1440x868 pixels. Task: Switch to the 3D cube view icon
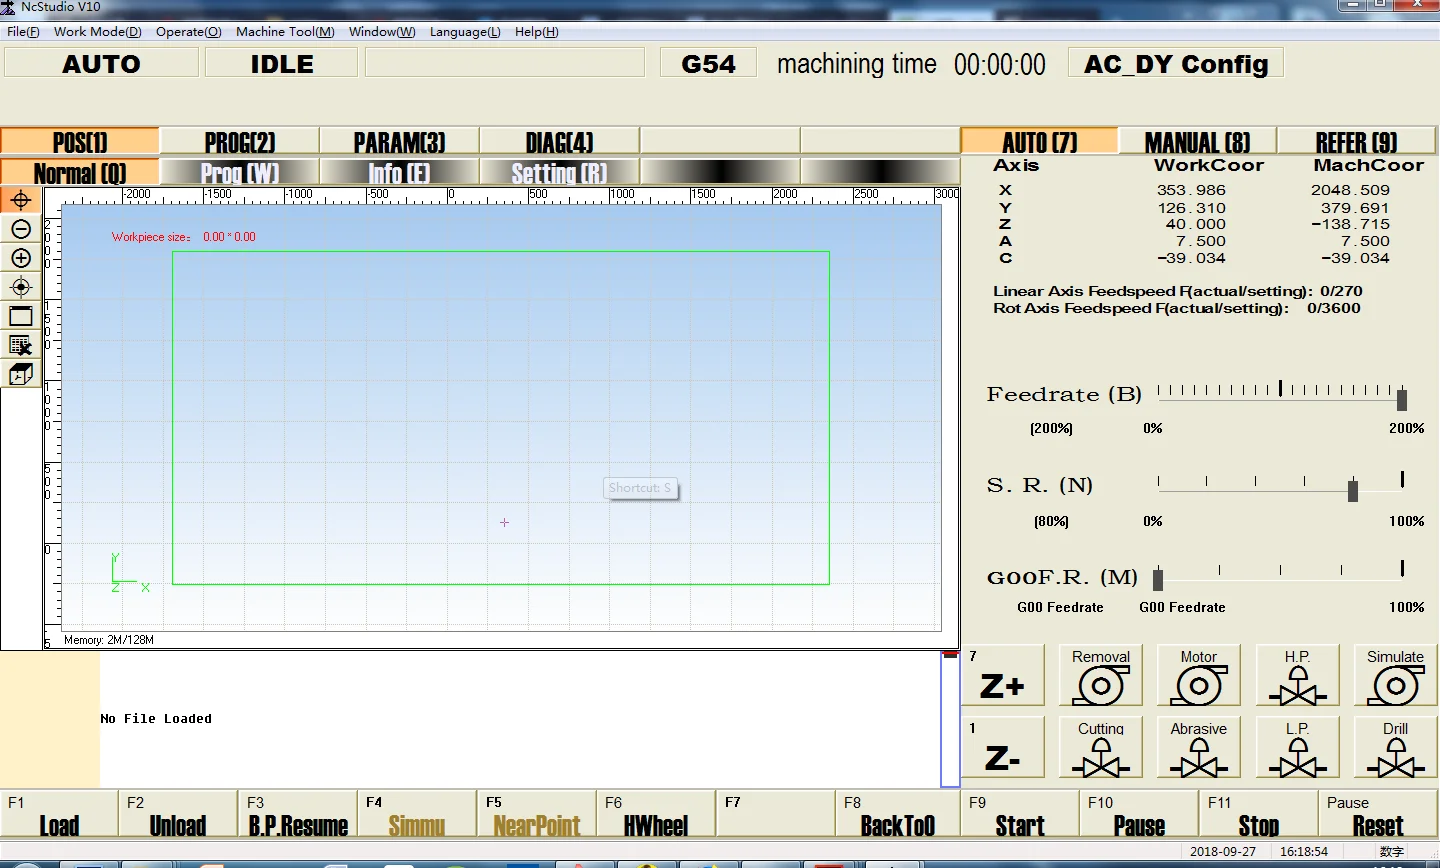[20, 374]
